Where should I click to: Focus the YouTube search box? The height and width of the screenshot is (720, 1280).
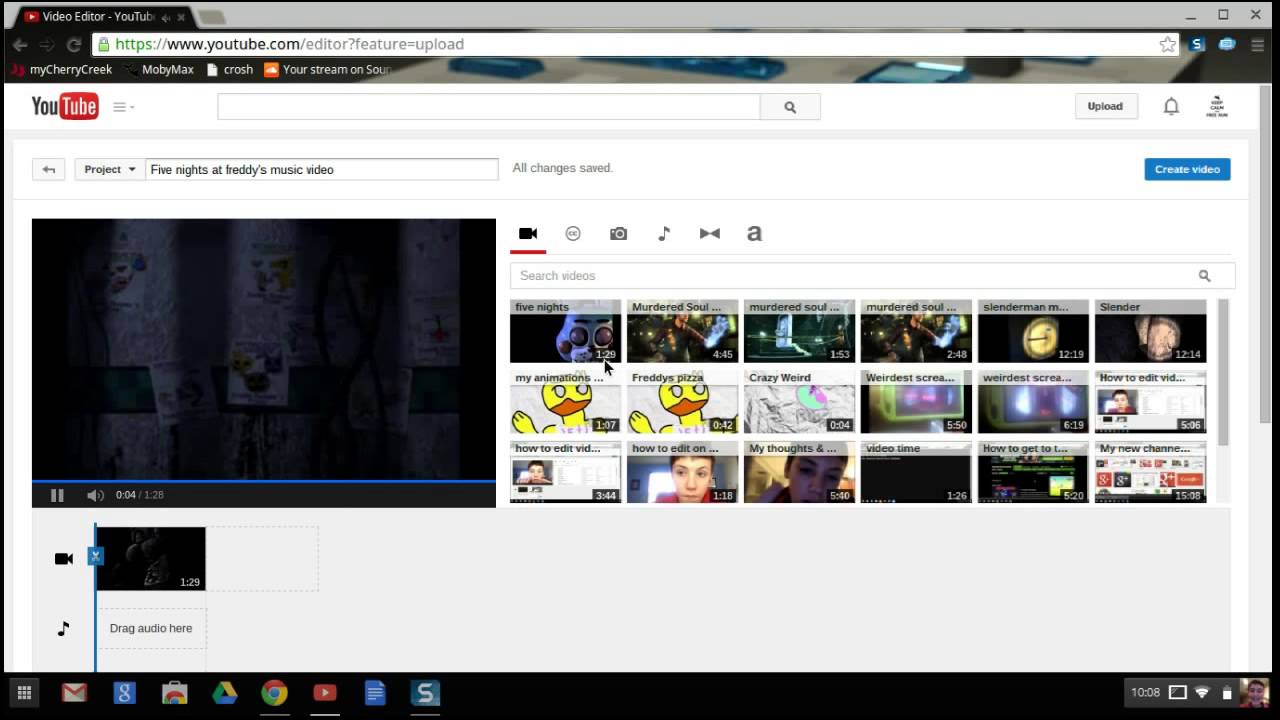point(489,107)
